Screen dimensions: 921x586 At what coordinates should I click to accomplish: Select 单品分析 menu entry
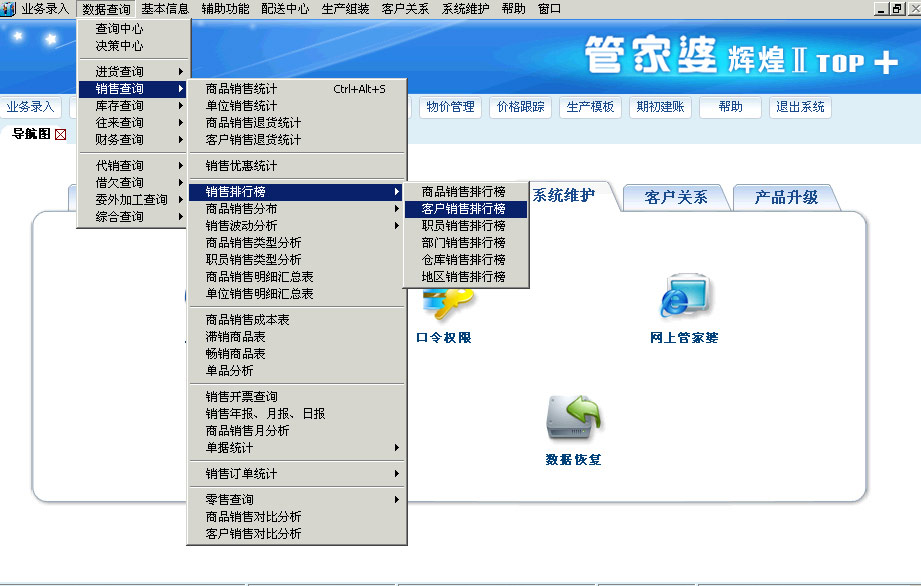pyautogui.click(x=297, y=371)
